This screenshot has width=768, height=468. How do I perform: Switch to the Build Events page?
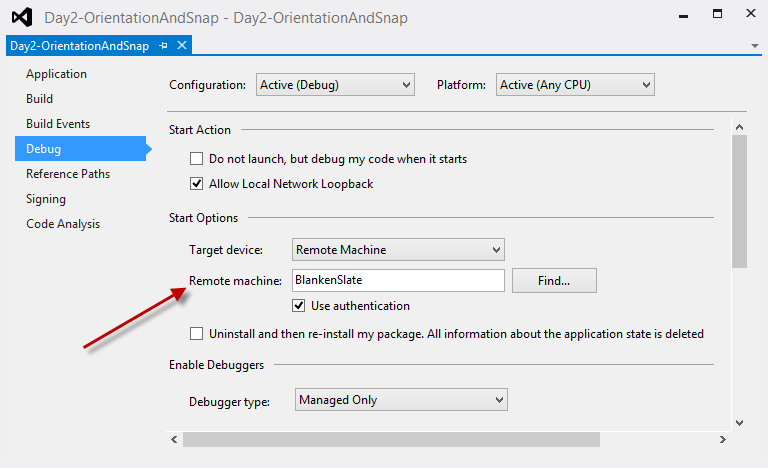[58, 124]
